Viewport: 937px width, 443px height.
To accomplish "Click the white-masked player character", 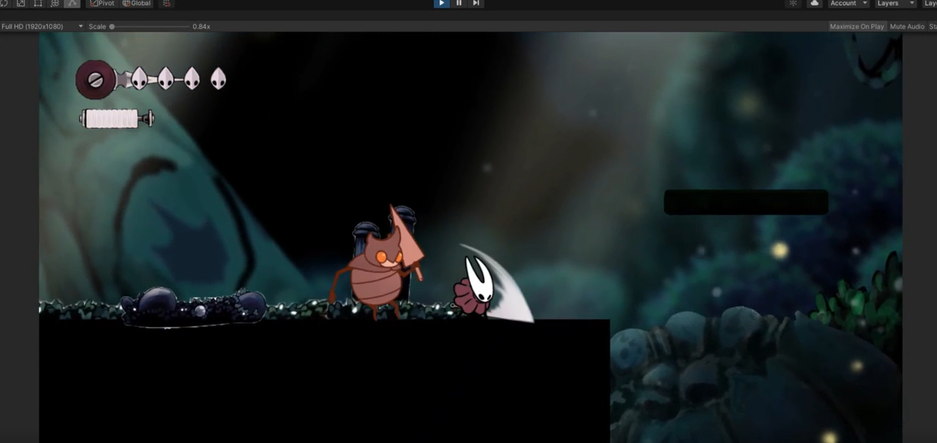I will pyautogui.click(x=475, y=286).
